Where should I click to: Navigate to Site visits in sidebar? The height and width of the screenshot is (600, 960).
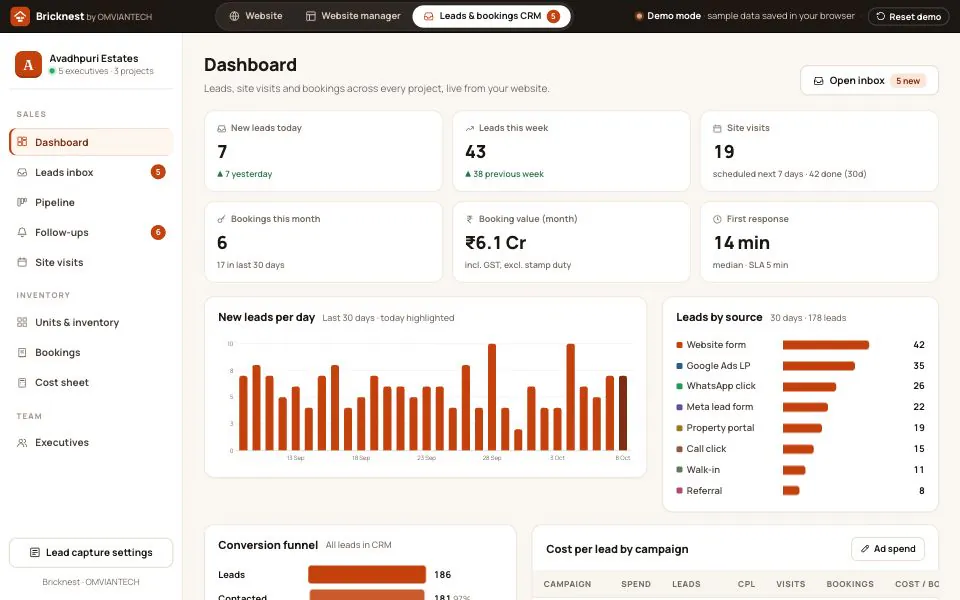point(91,262)
